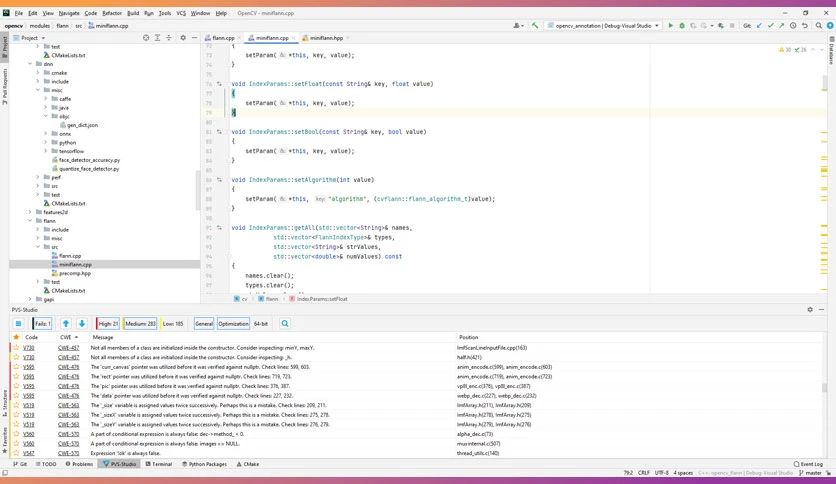Click CRLF line separator in status bar
836x484 pixels.
pyautogui.click(x=644, y=473)
